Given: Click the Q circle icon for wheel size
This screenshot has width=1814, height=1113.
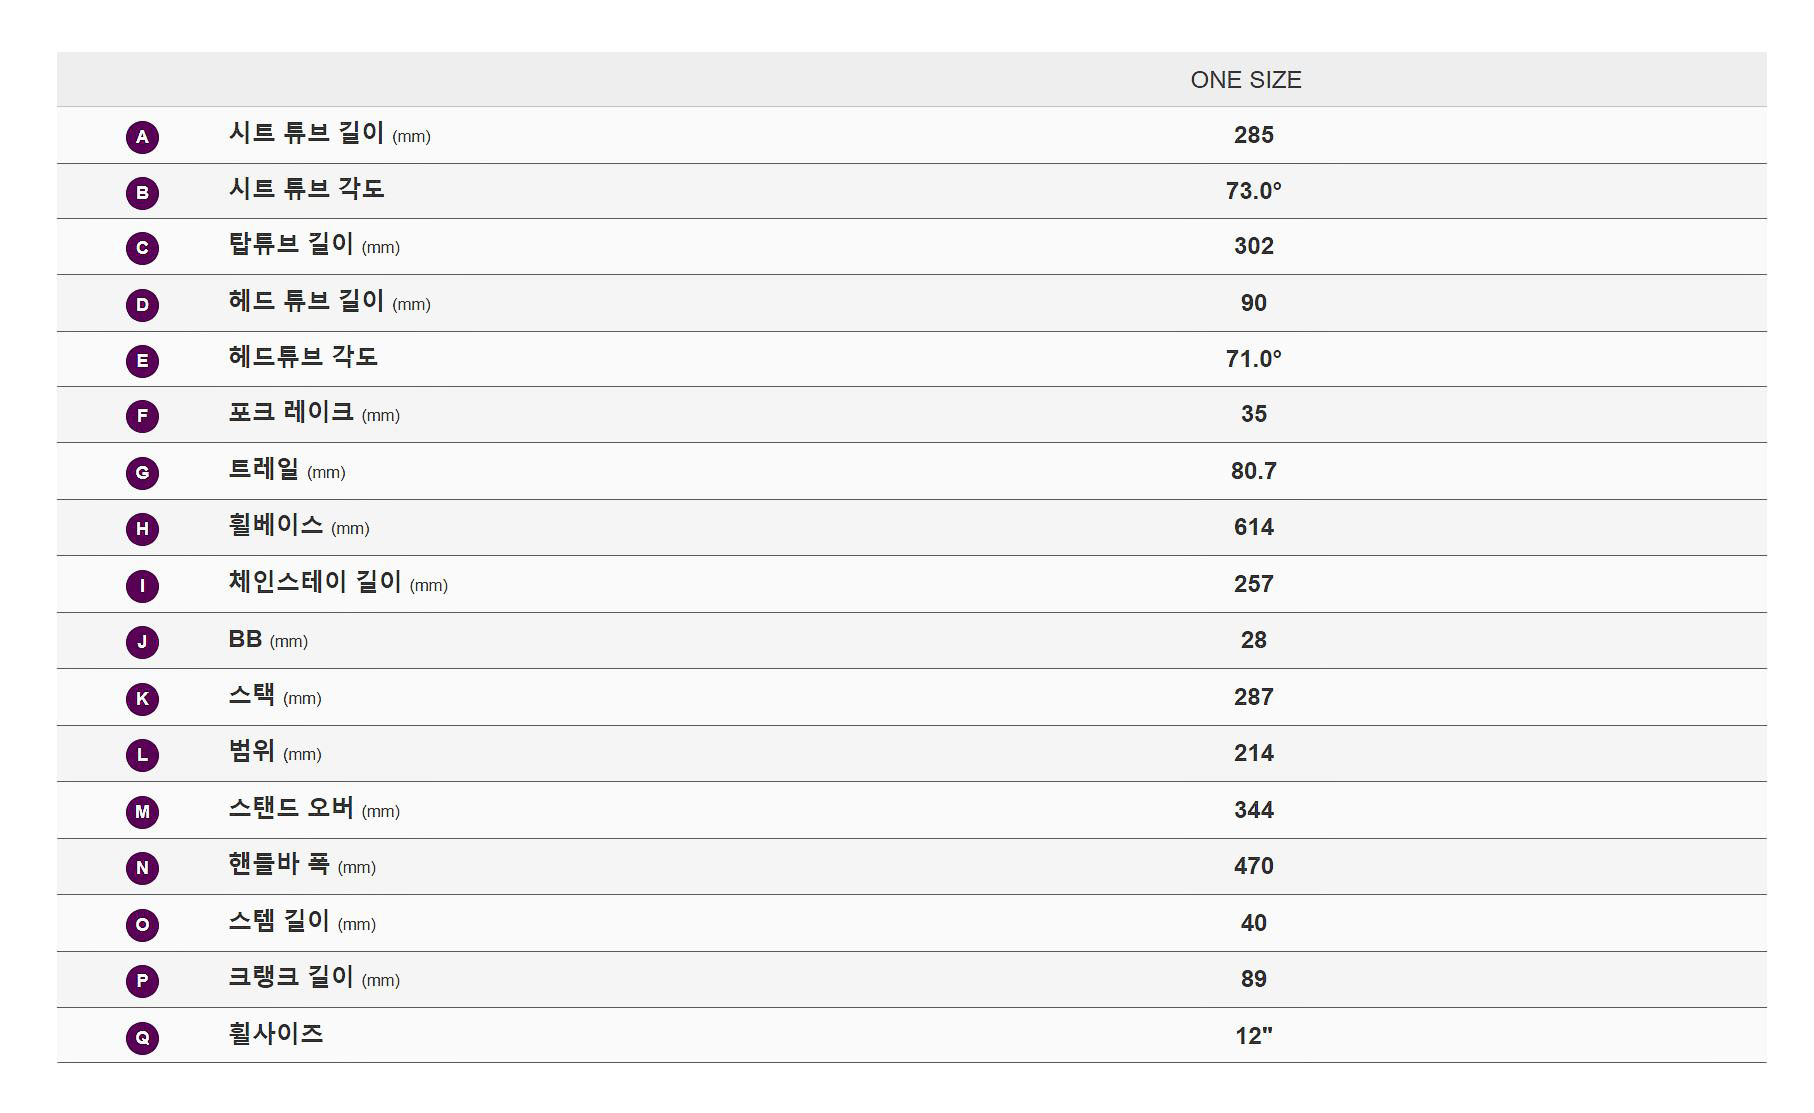Looking at the screenshot, I should click(x=142, y=1038).
